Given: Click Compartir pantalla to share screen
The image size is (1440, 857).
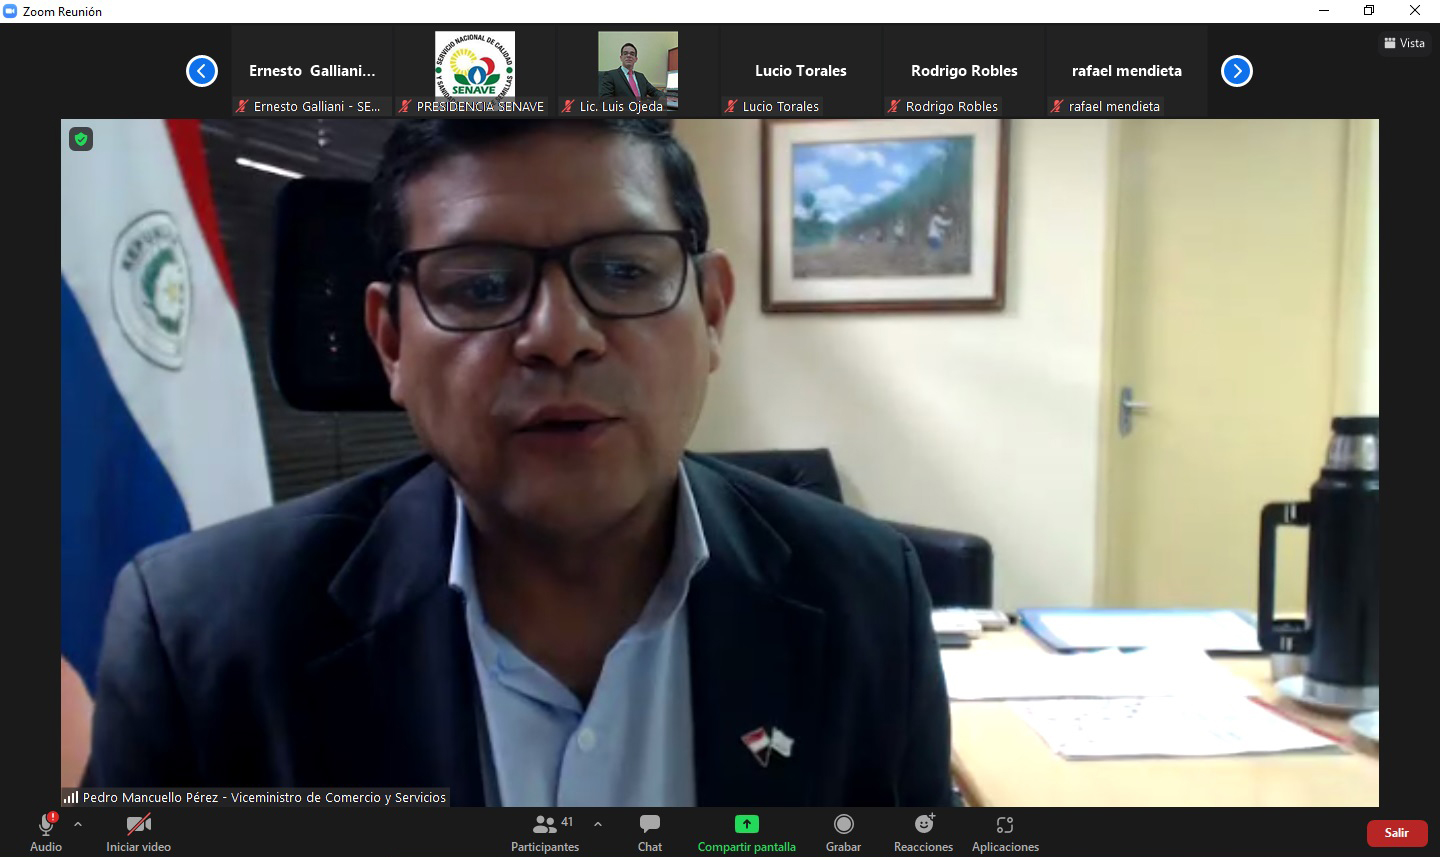Looking at the screenshot, I should pos(747,832).
